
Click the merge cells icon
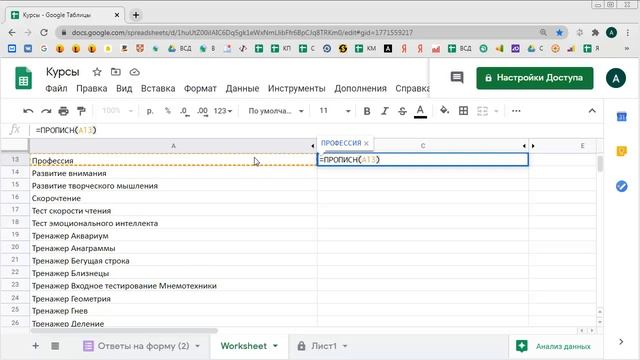[482, 111]
